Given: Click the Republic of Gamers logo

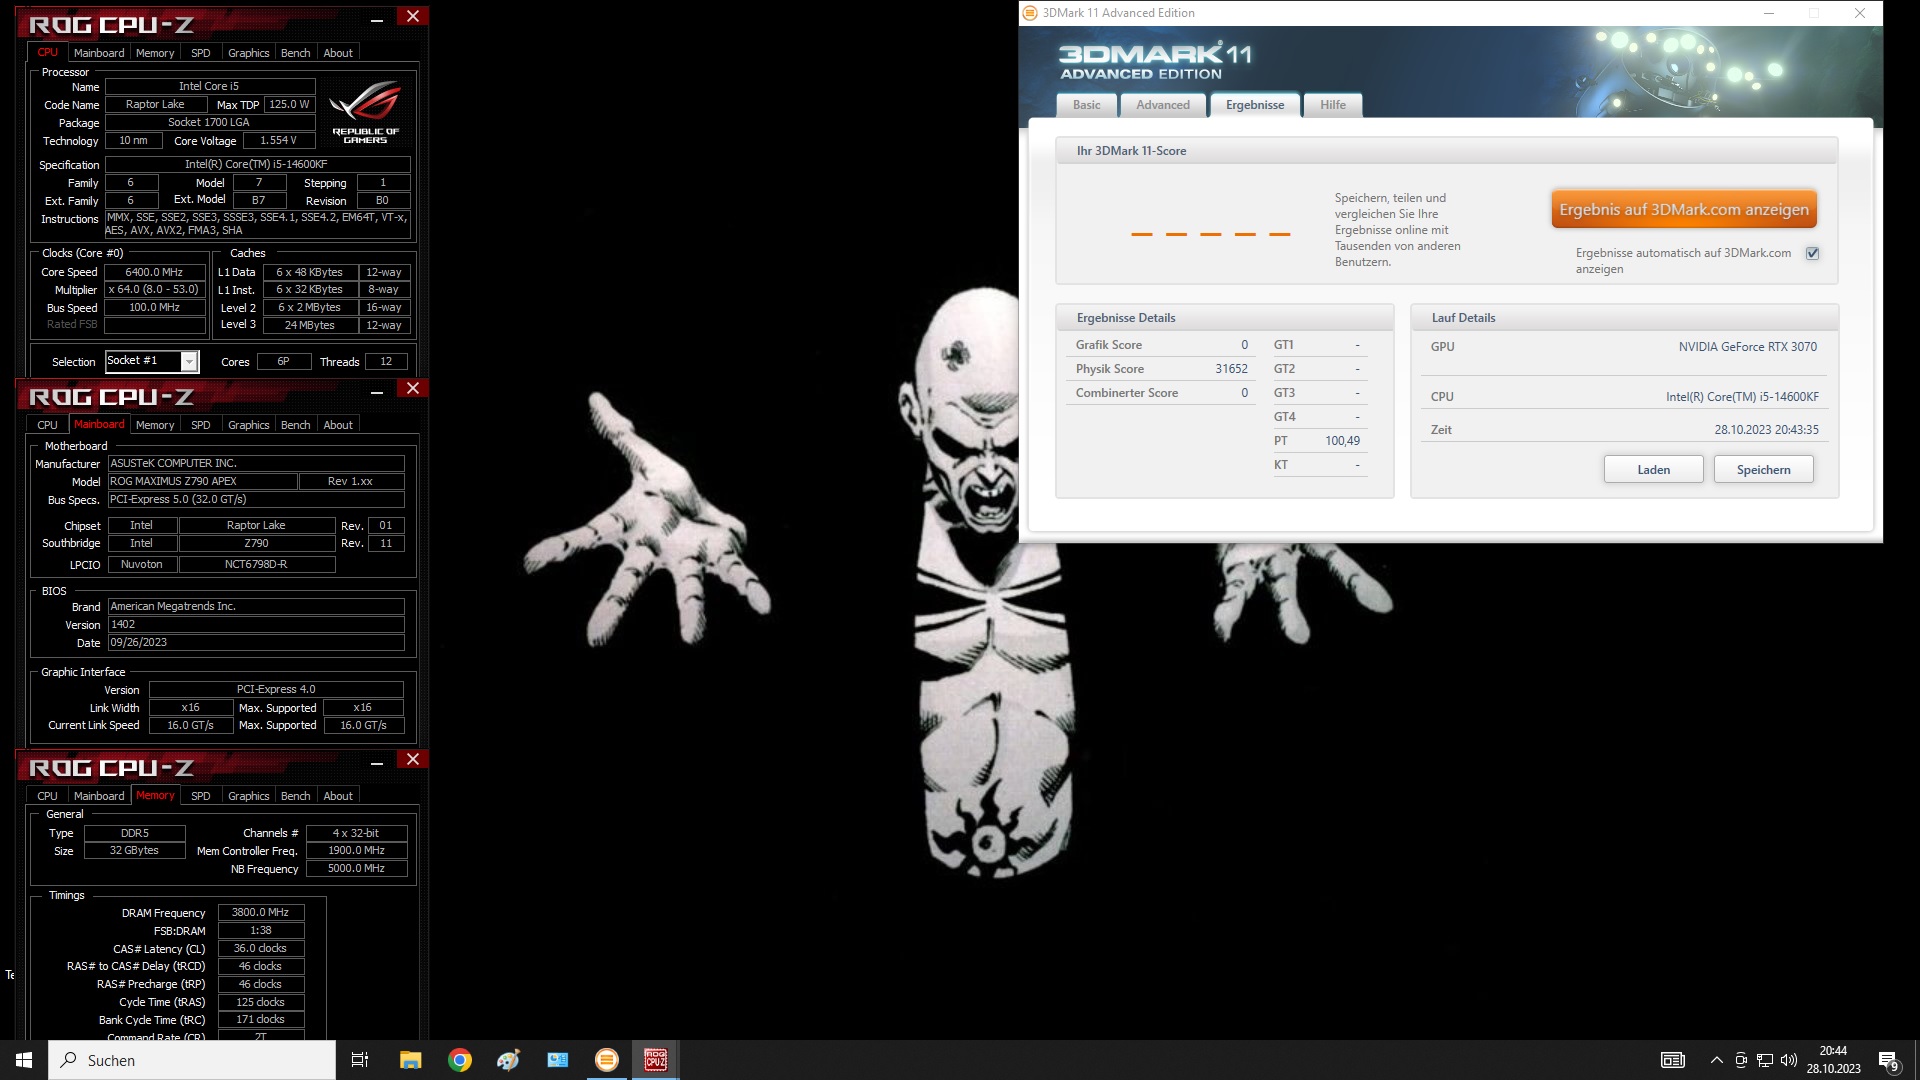Looking at the screenshot, I should point(365,112).
